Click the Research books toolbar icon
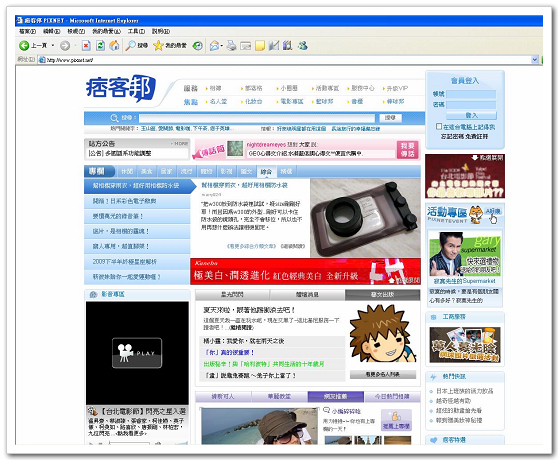This screenshot has height=460, width=558. pos(288,46)
